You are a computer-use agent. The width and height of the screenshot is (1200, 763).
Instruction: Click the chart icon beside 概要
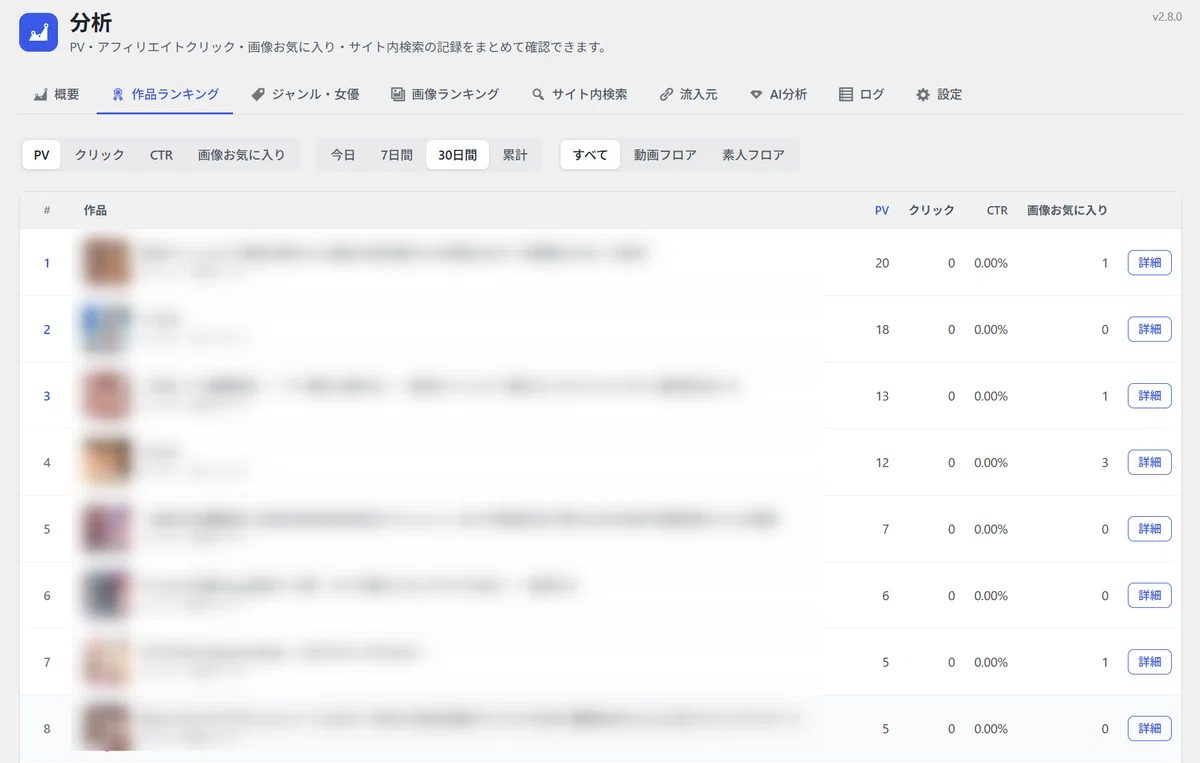point(41,95)
